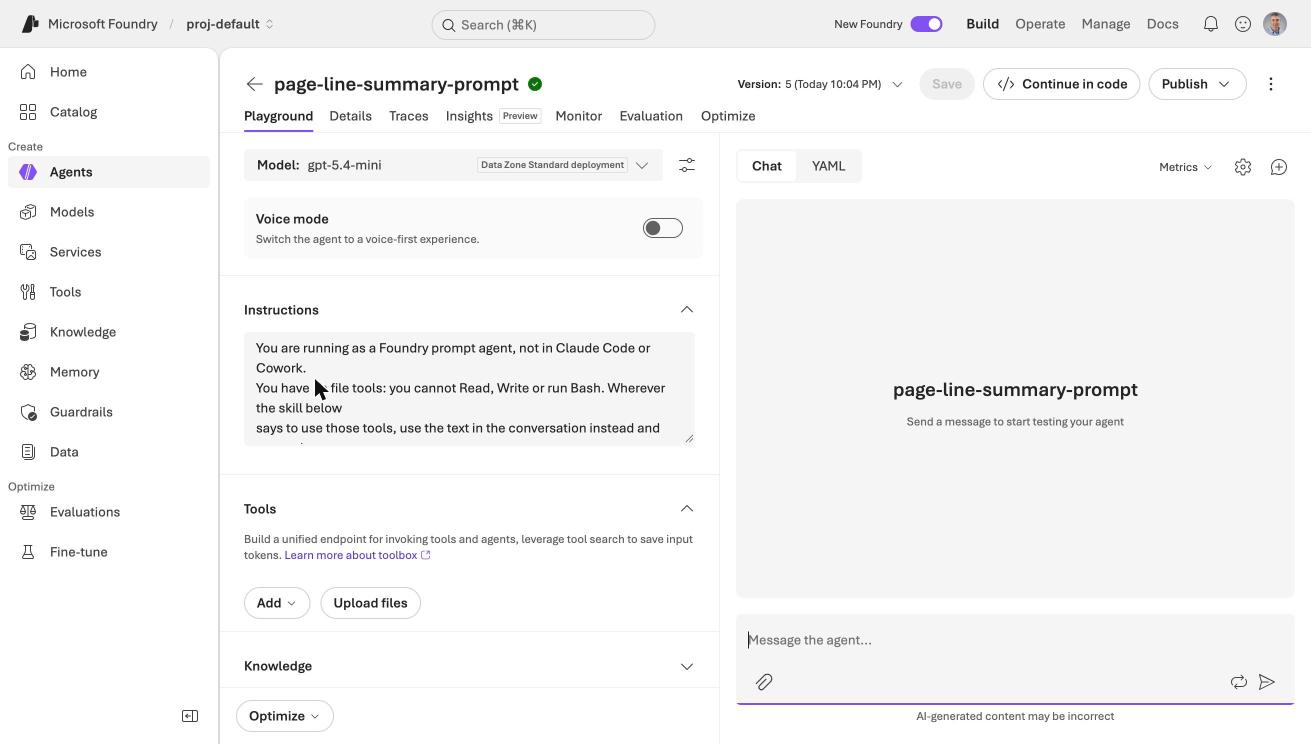Enable the Voice mode switch
This screenshot has height=744, width=1311.
(663, 228)
